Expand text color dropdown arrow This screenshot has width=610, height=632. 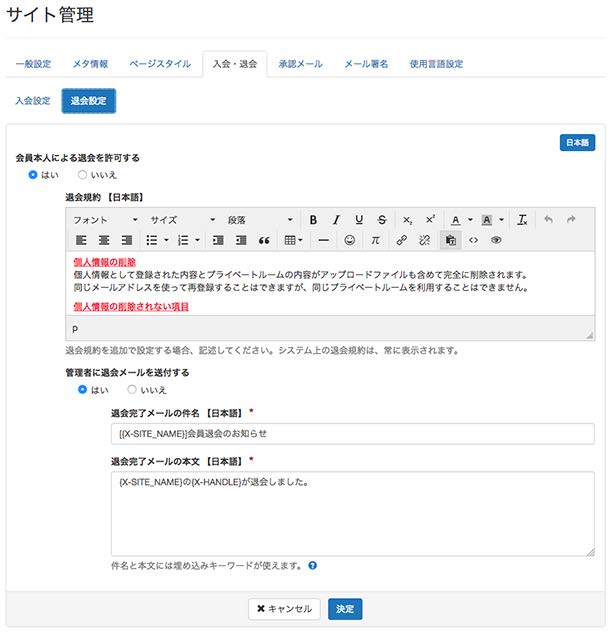click(x=470, y=220)
